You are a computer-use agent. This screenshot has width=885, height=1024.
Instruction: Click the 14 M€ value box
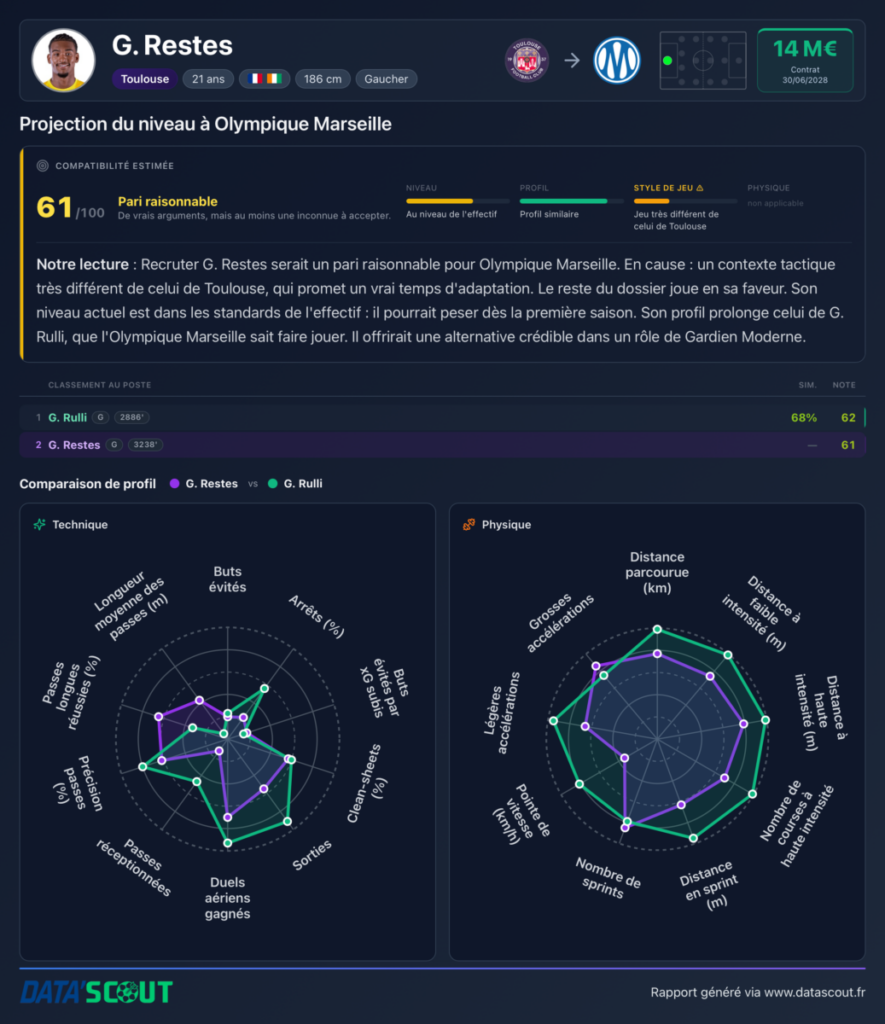(x=805, y=60)
